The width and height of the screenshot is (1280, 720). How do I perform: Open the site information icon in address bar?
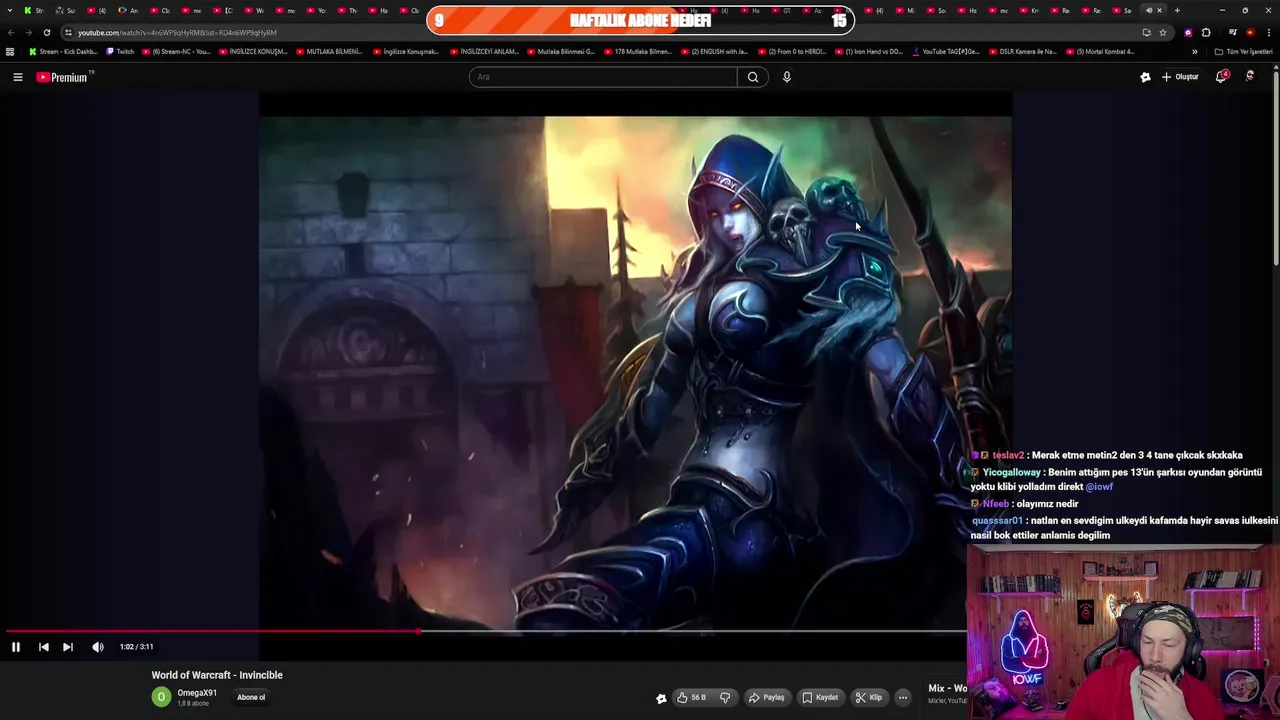point(68,32)
